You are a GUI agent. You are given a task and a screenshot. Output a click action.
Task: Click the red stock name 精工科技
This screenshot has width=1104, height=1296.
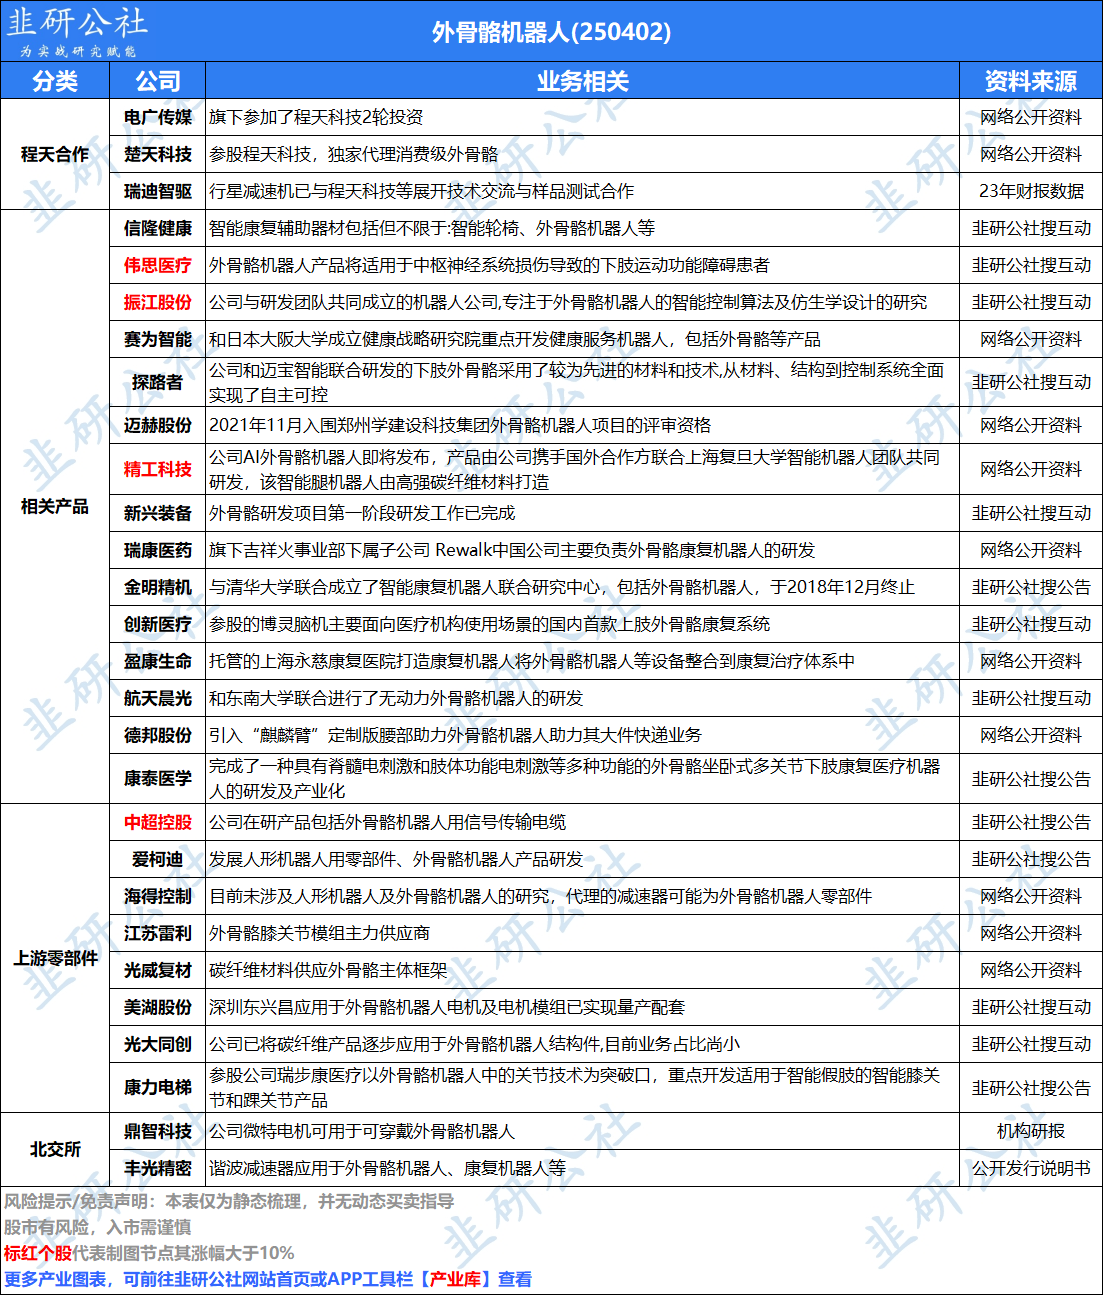tap(158, 469)
